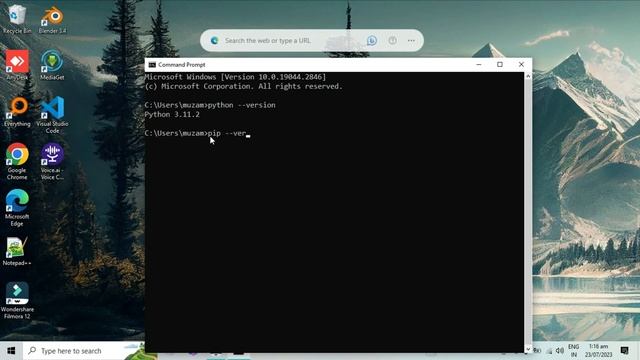This screenshot has height=360, width=640.
Task: Click the 'Python 3.11.2' output line
Action: point(172,115)
